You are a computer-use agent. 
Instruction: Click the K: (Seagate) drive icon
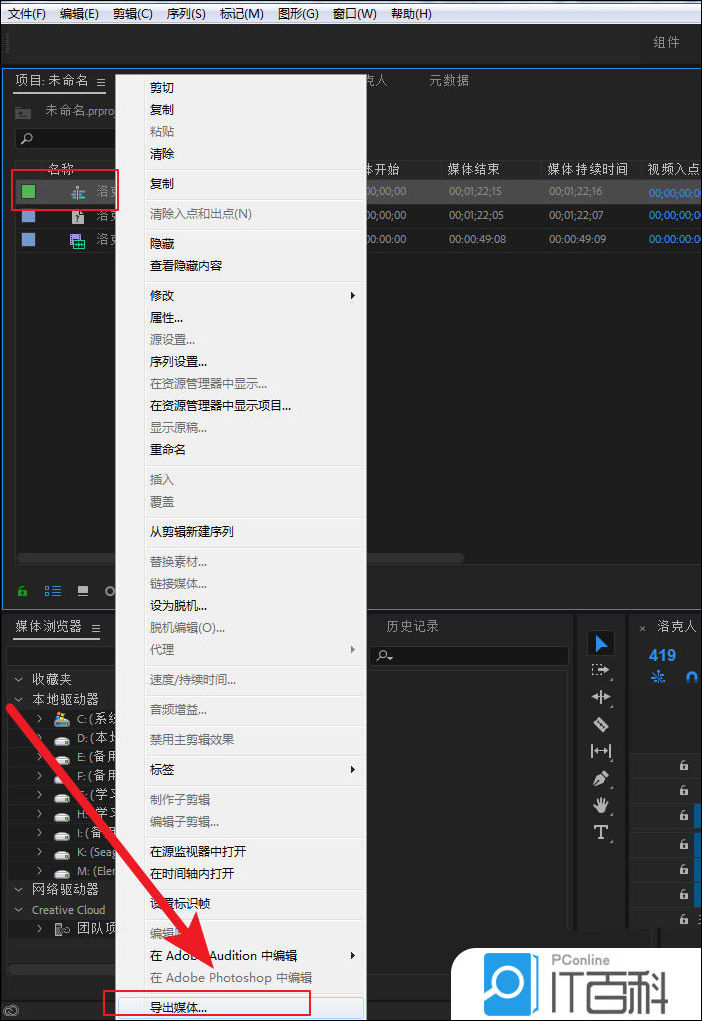coord(62,854)
